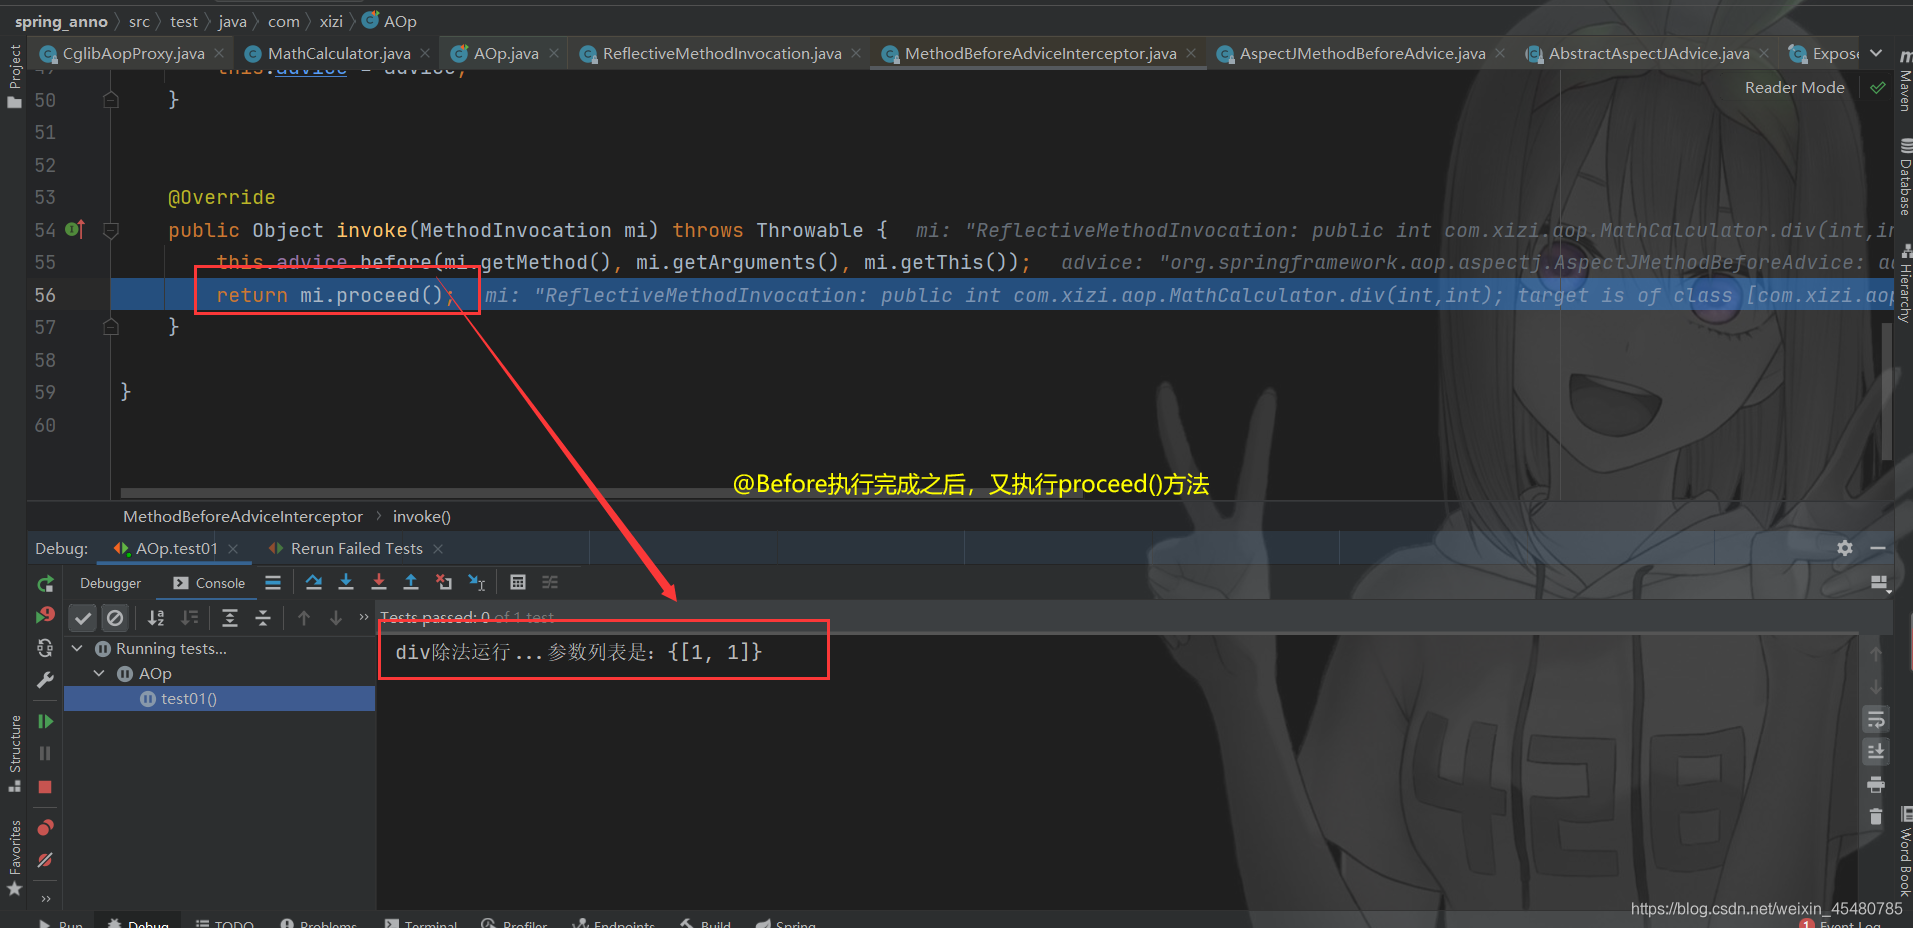Print the console output
This screenshot has width=1913, height=928.
click(1876, 784)
